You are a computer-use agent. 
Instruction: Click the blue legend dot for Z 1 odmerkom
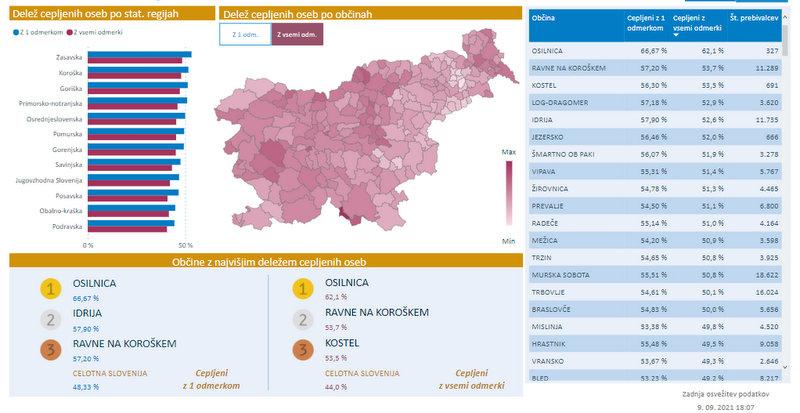(16, 33)
